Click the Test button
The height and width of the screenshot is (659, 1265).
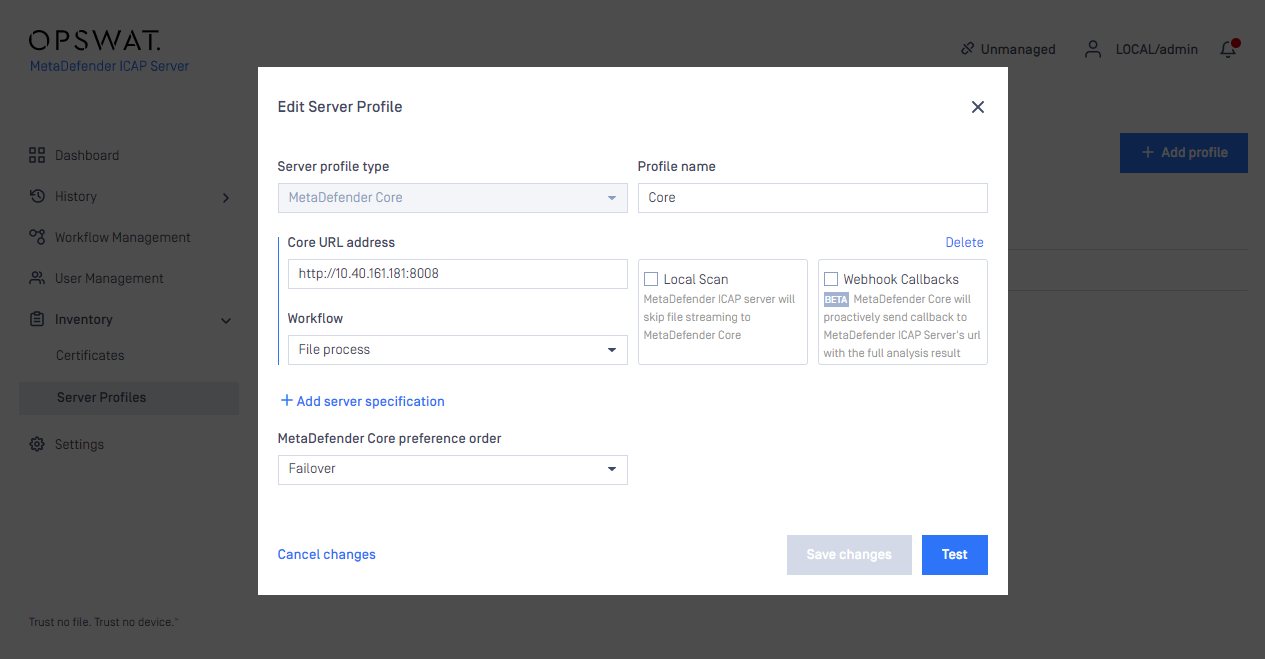(955, 555)
